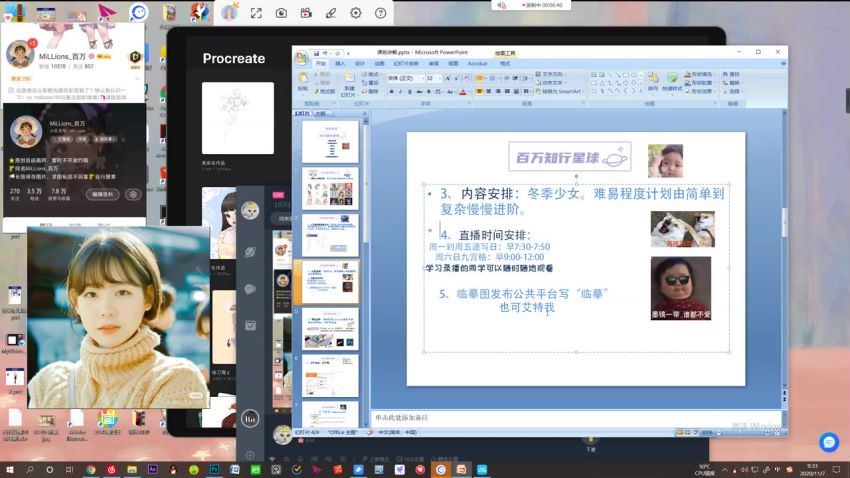Undo last action in PowerPoint quick access toolbar
Image resolution: width=850 pixels, height=478 pixels.
(x=325, y=53)
